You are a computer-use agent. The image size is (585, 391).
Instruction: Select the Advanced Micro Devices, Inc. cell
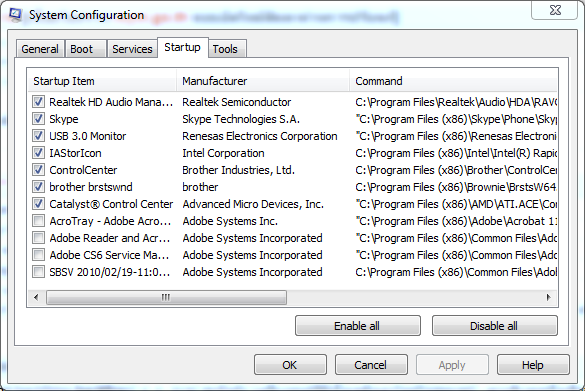click(253, 204)
